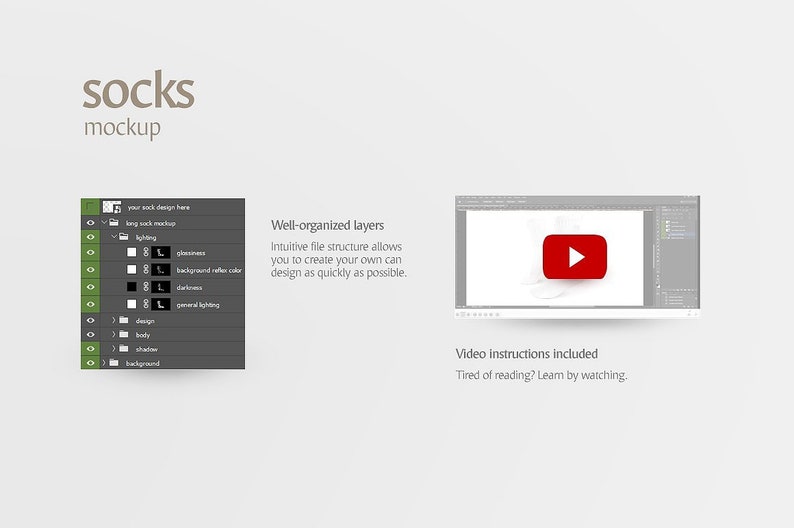Select the 'background reflex color' mask thumbnail
Screen dimensions: 794x528
point(161,269)
